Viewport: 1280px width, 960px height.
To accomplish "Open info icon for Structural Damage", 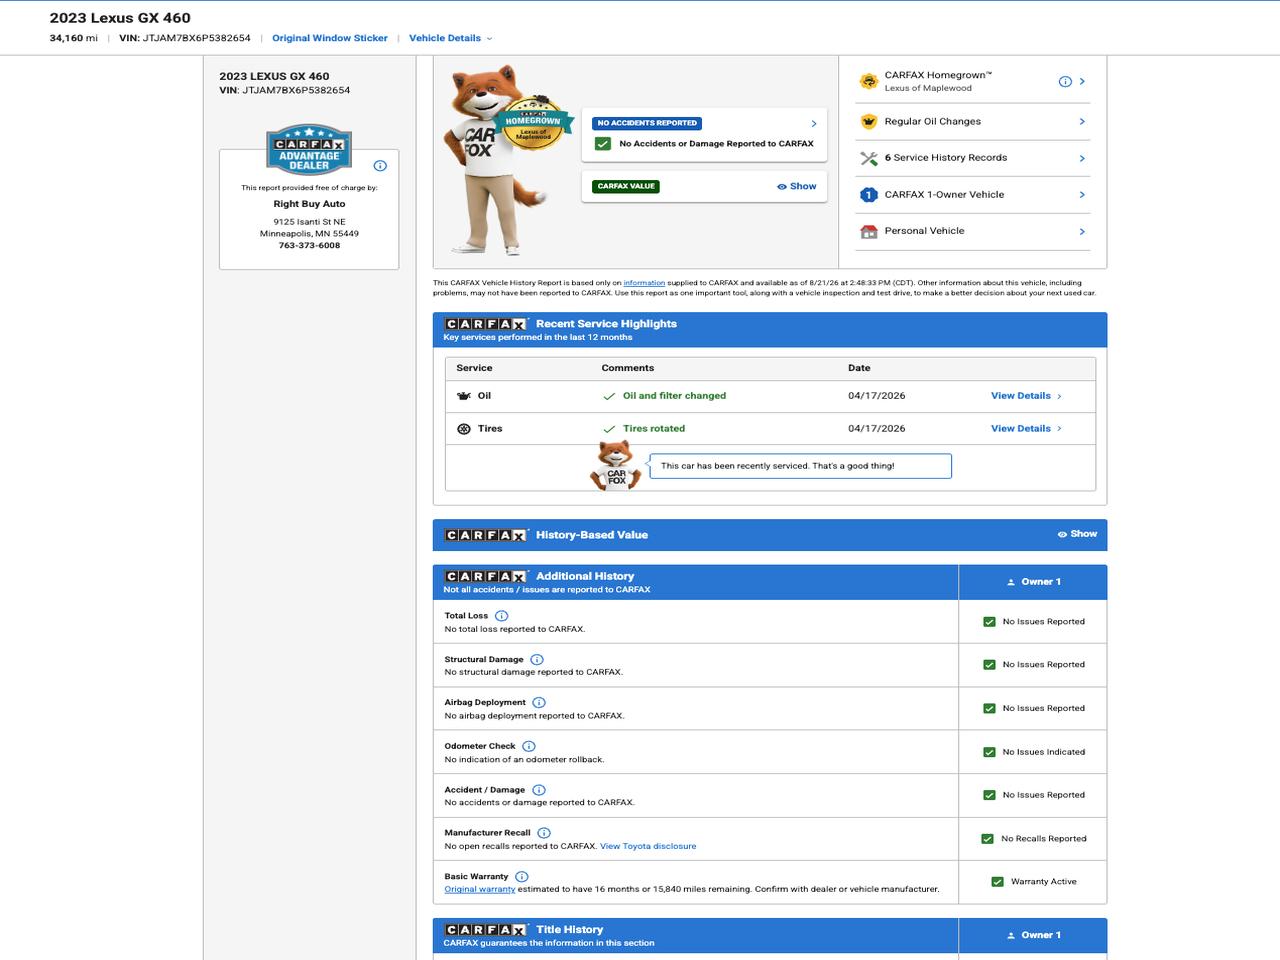I will coord(537,660).
